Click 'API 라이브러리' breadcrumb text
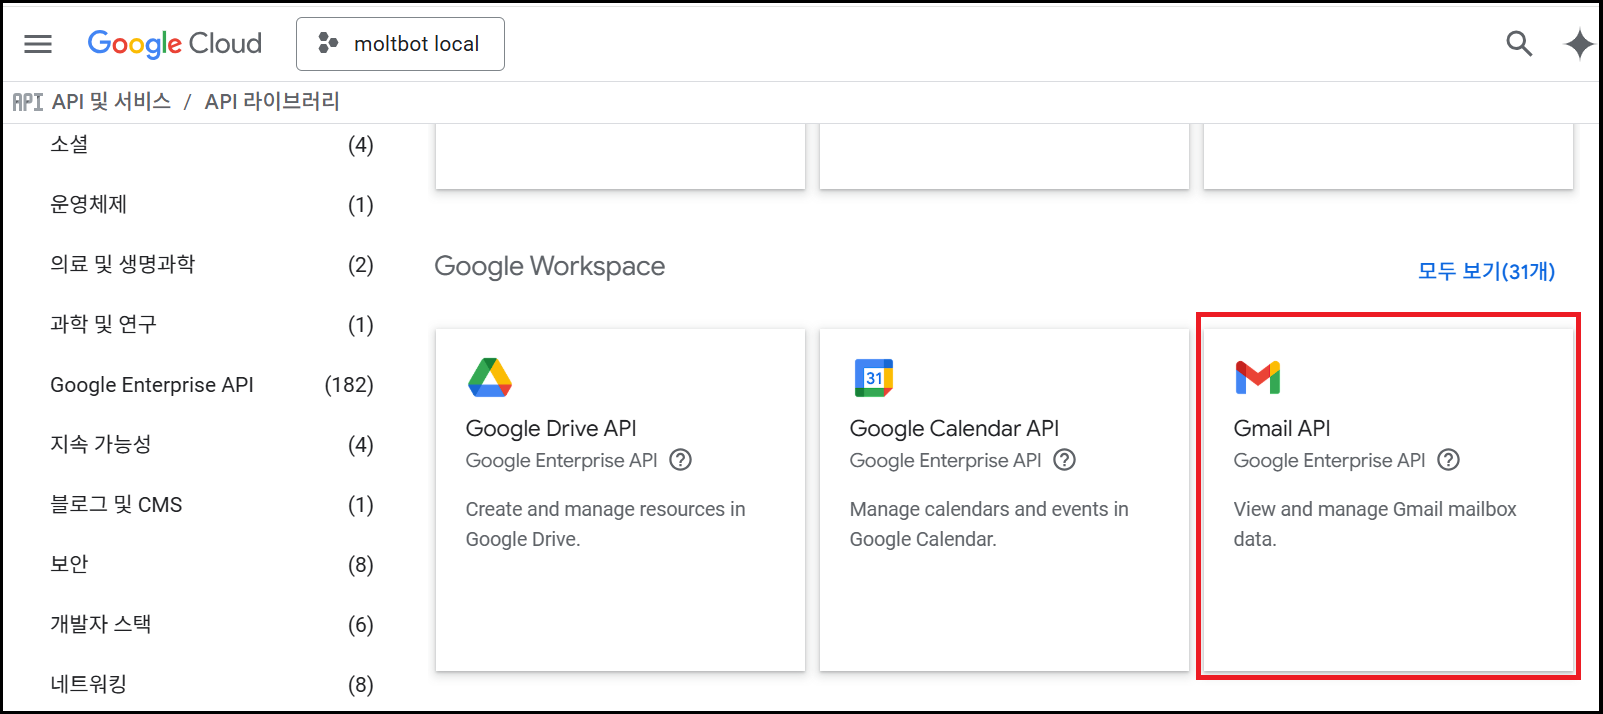 coord(272,102)
